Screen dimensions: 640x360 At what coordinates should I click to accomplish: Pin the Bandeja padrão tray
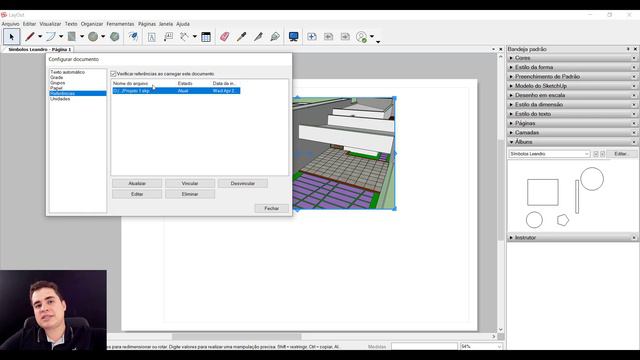pos(628,49)
